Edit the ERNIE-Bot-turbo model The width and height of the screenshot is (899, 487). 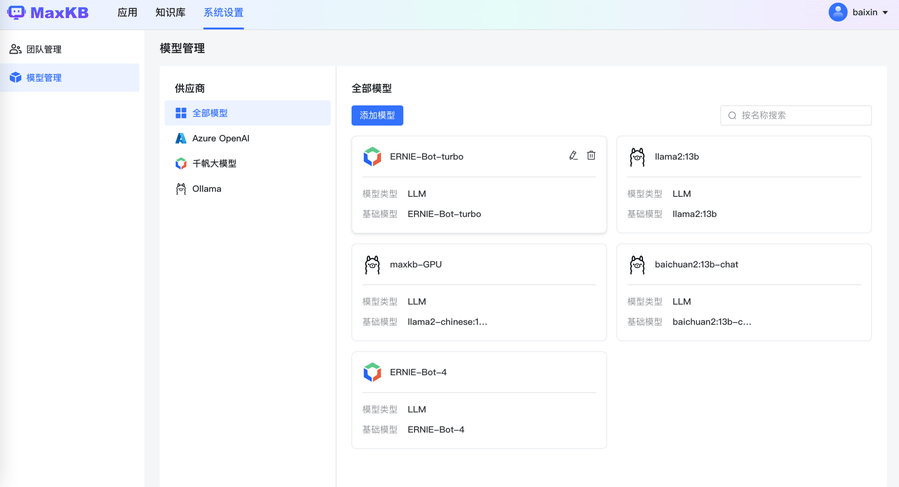coord(573,155)
